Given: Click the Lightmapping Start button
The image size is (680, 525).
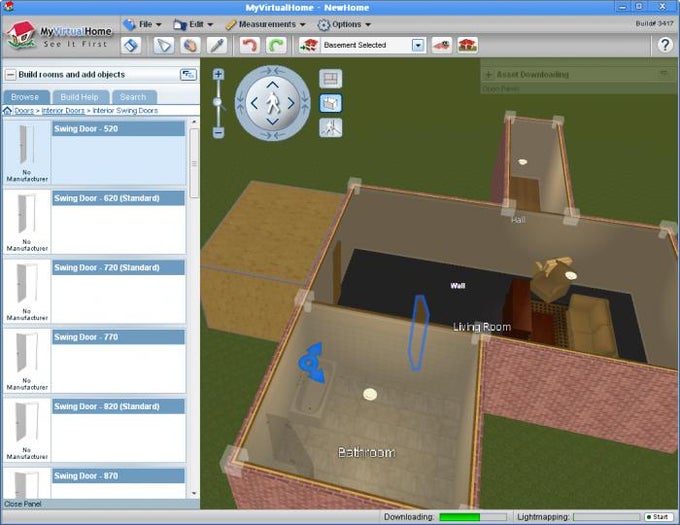Looking at the screenshot, I should (x=658, y=517).
